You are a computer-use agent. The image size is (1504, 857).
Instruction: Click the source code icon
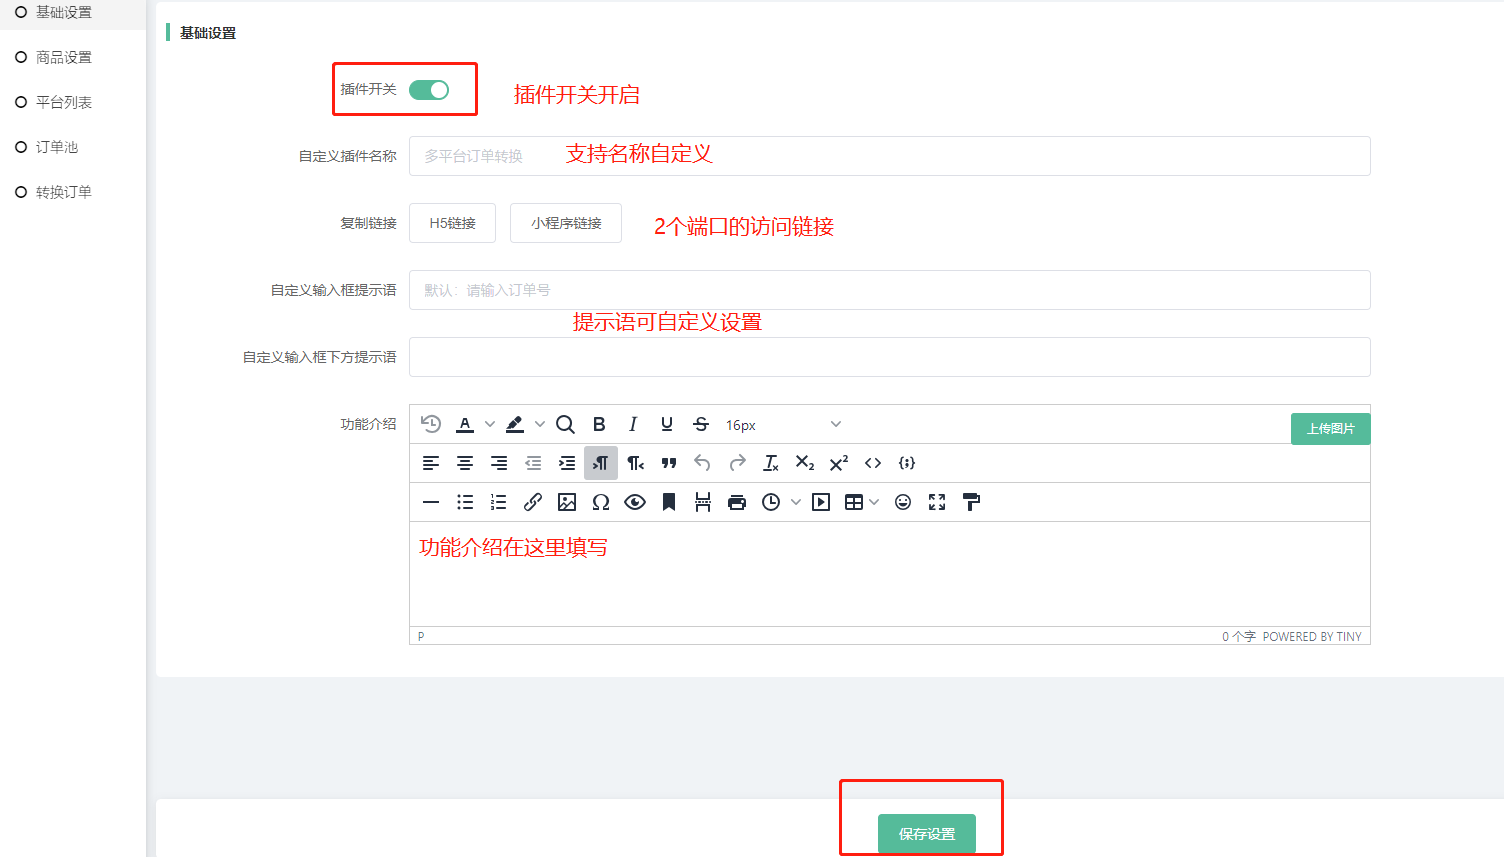click(873, 463)
